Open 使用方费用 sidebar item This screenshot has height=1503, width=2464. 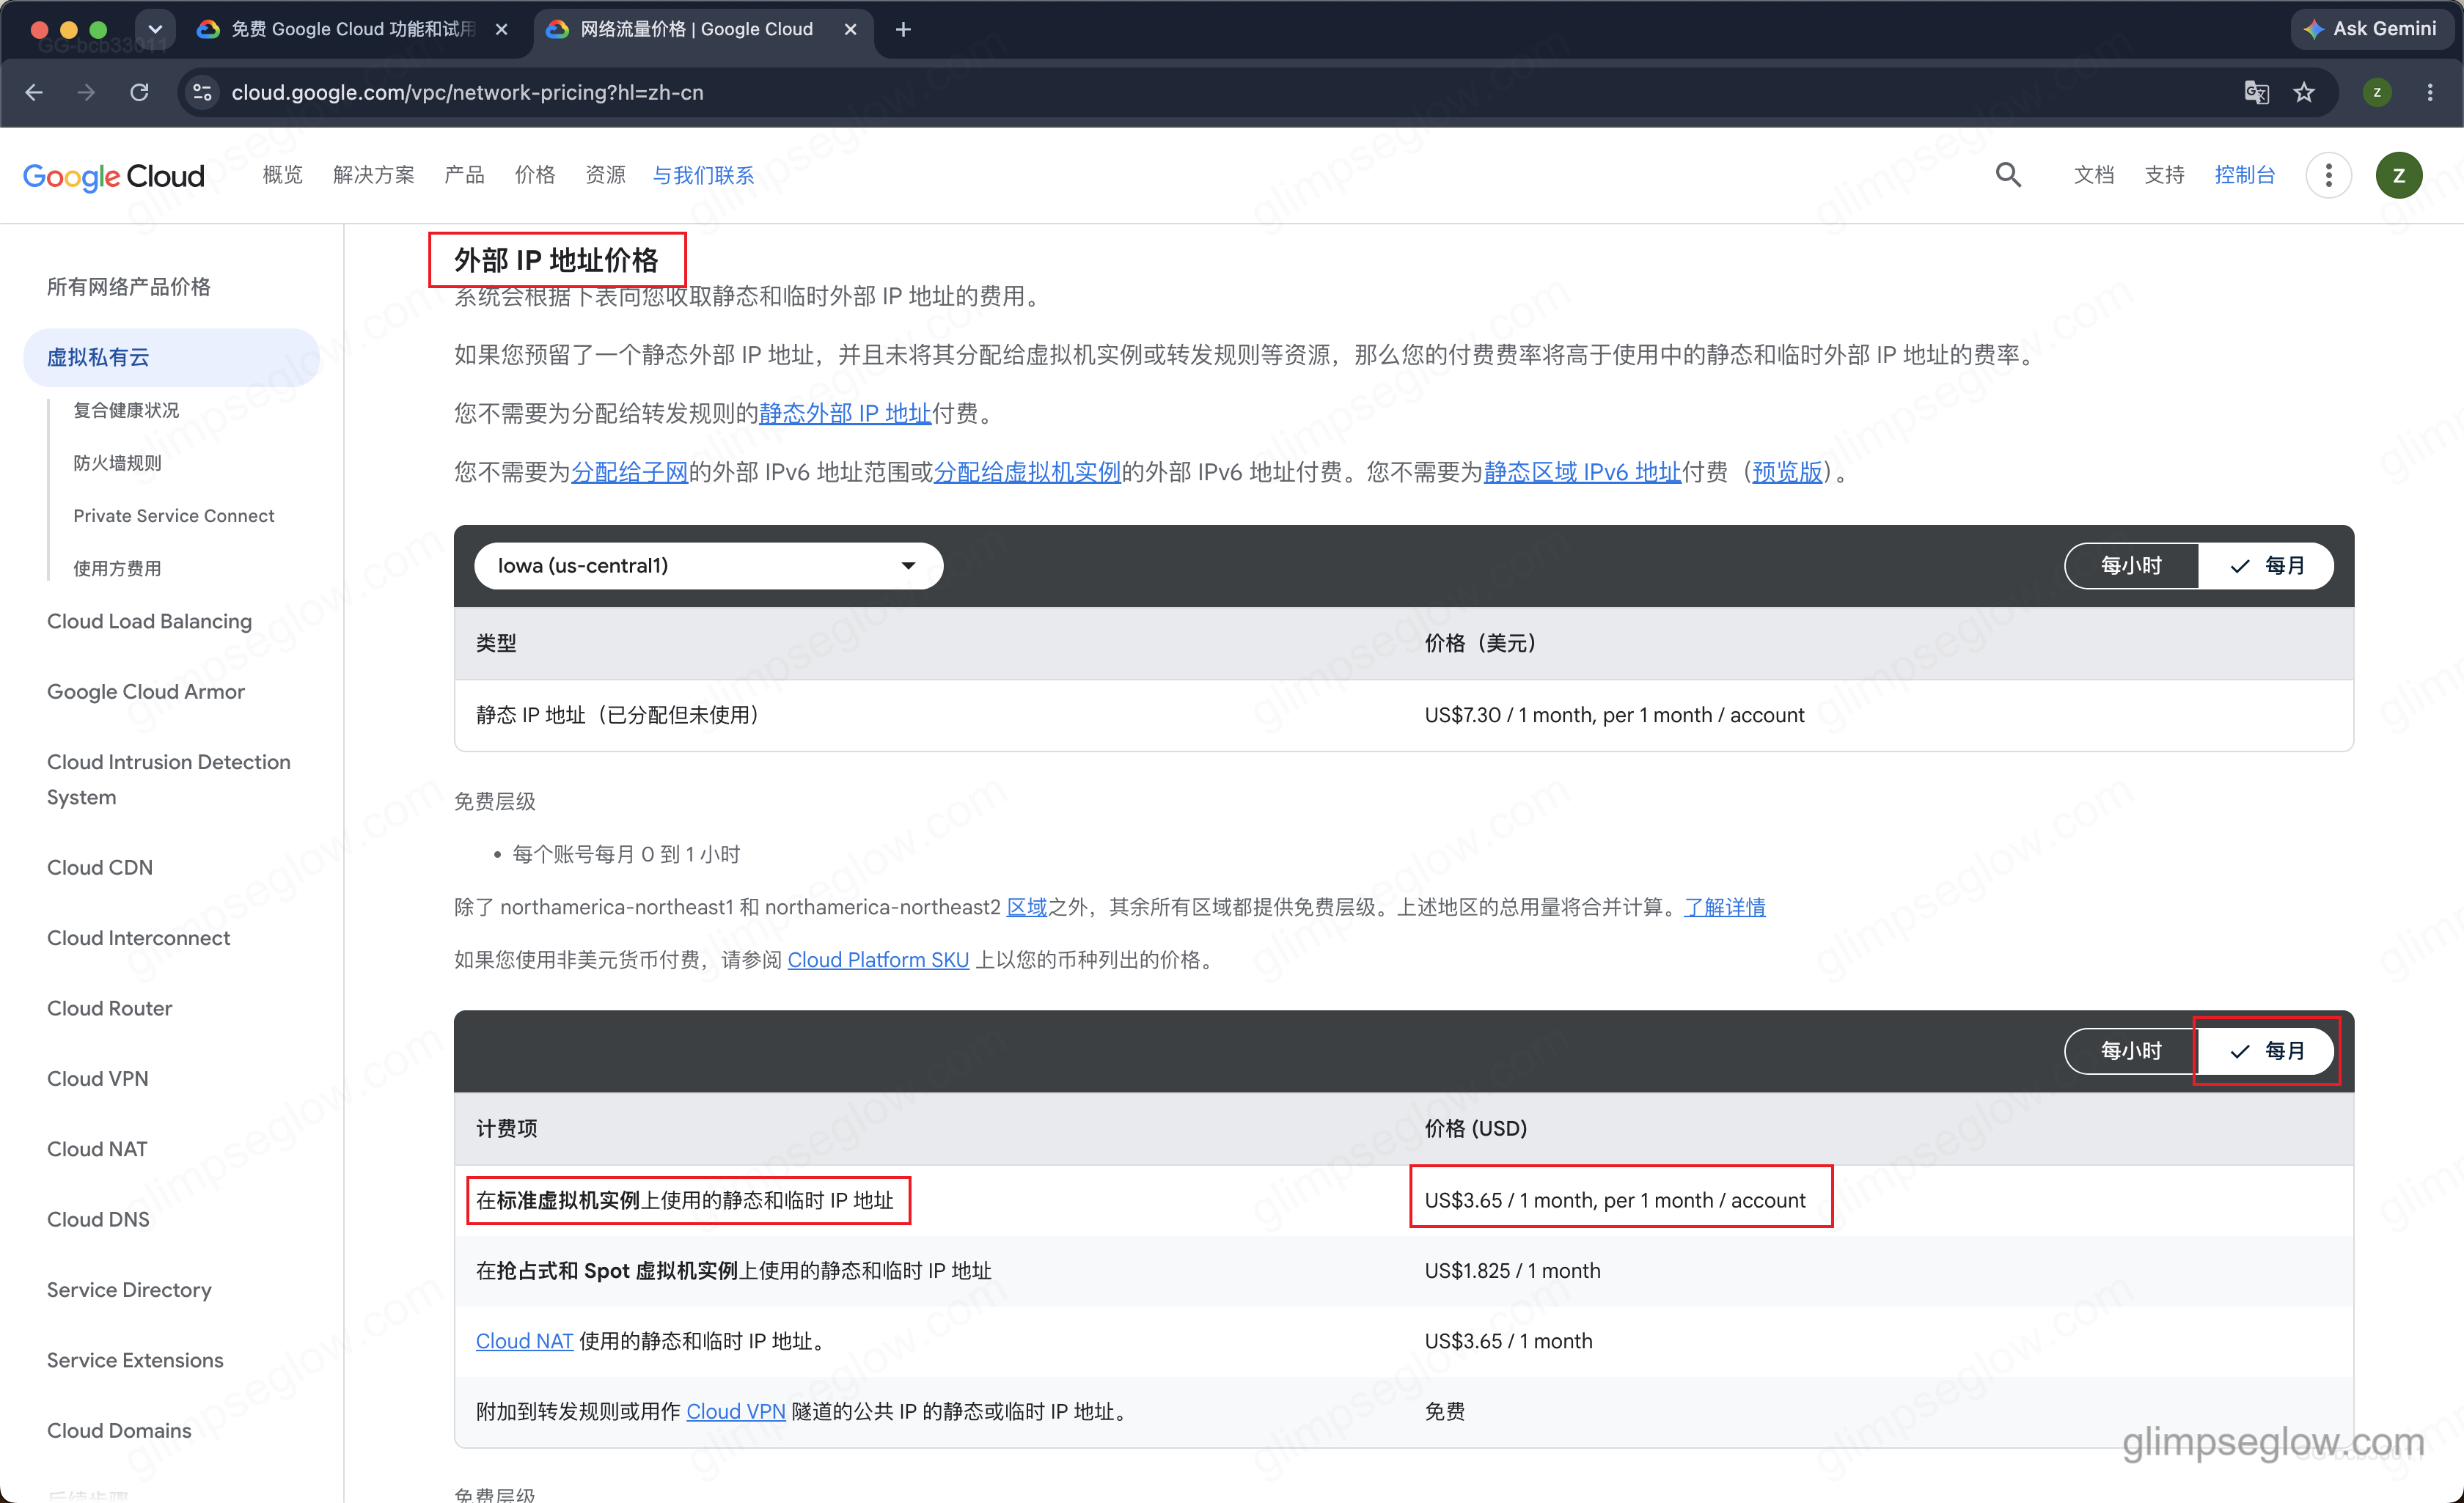[117, 568]
